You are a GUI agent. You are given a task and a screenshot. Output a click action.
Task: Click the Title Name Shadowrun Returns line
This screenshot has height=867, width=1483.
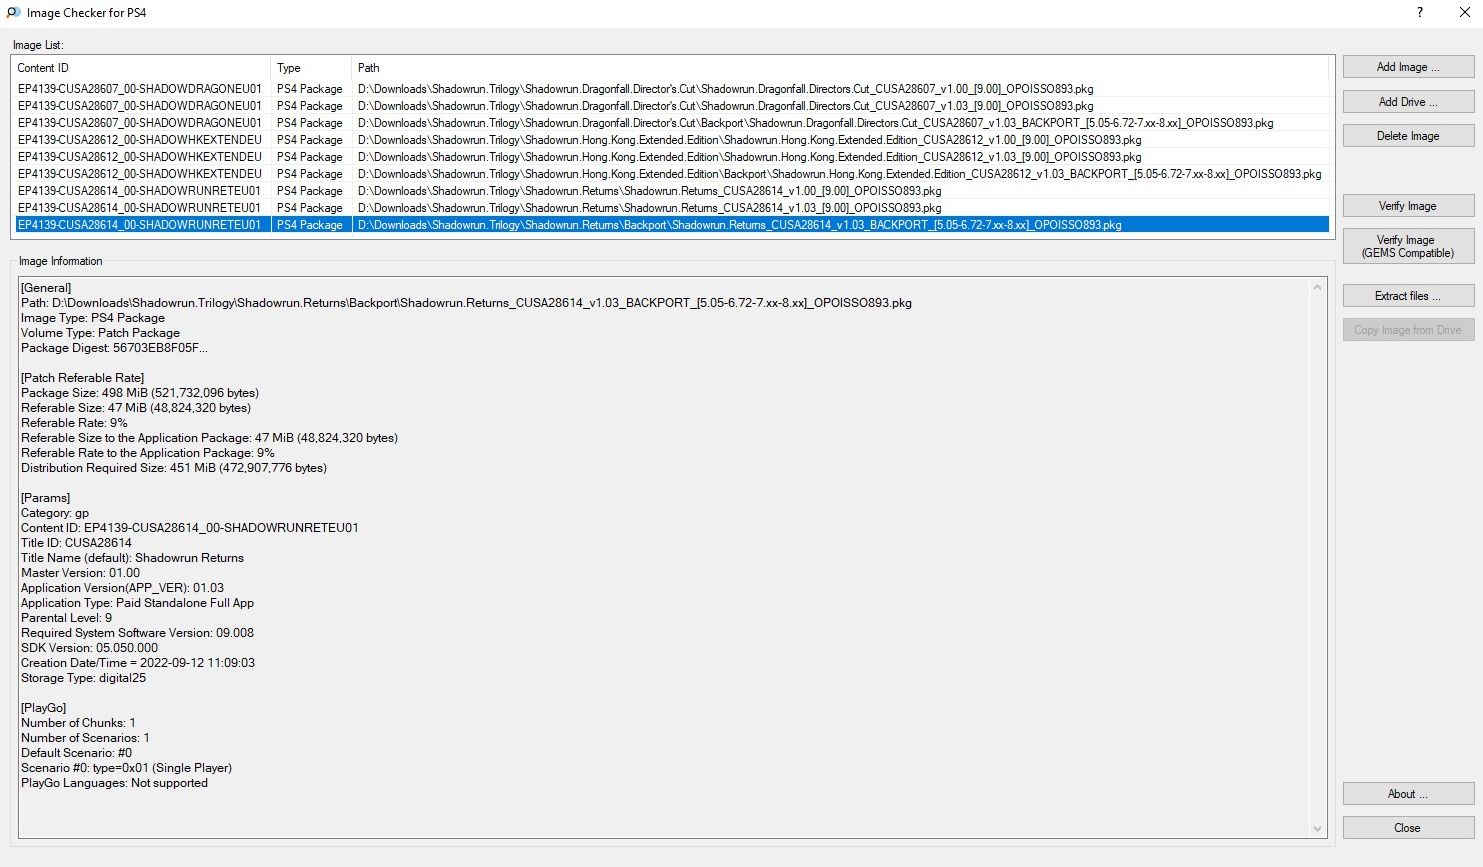coord(132,558)
